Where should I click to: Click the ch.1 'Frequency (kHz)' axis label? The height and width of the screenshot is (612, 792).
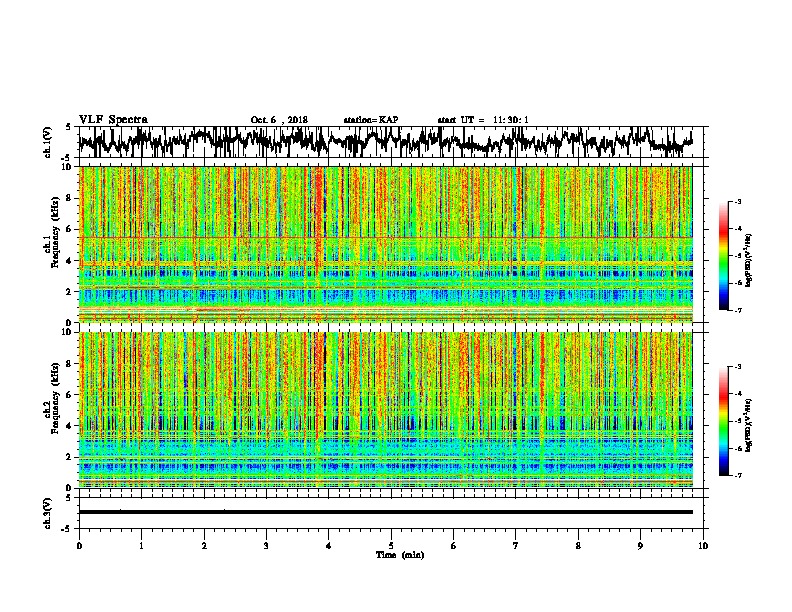pos(55,233)
